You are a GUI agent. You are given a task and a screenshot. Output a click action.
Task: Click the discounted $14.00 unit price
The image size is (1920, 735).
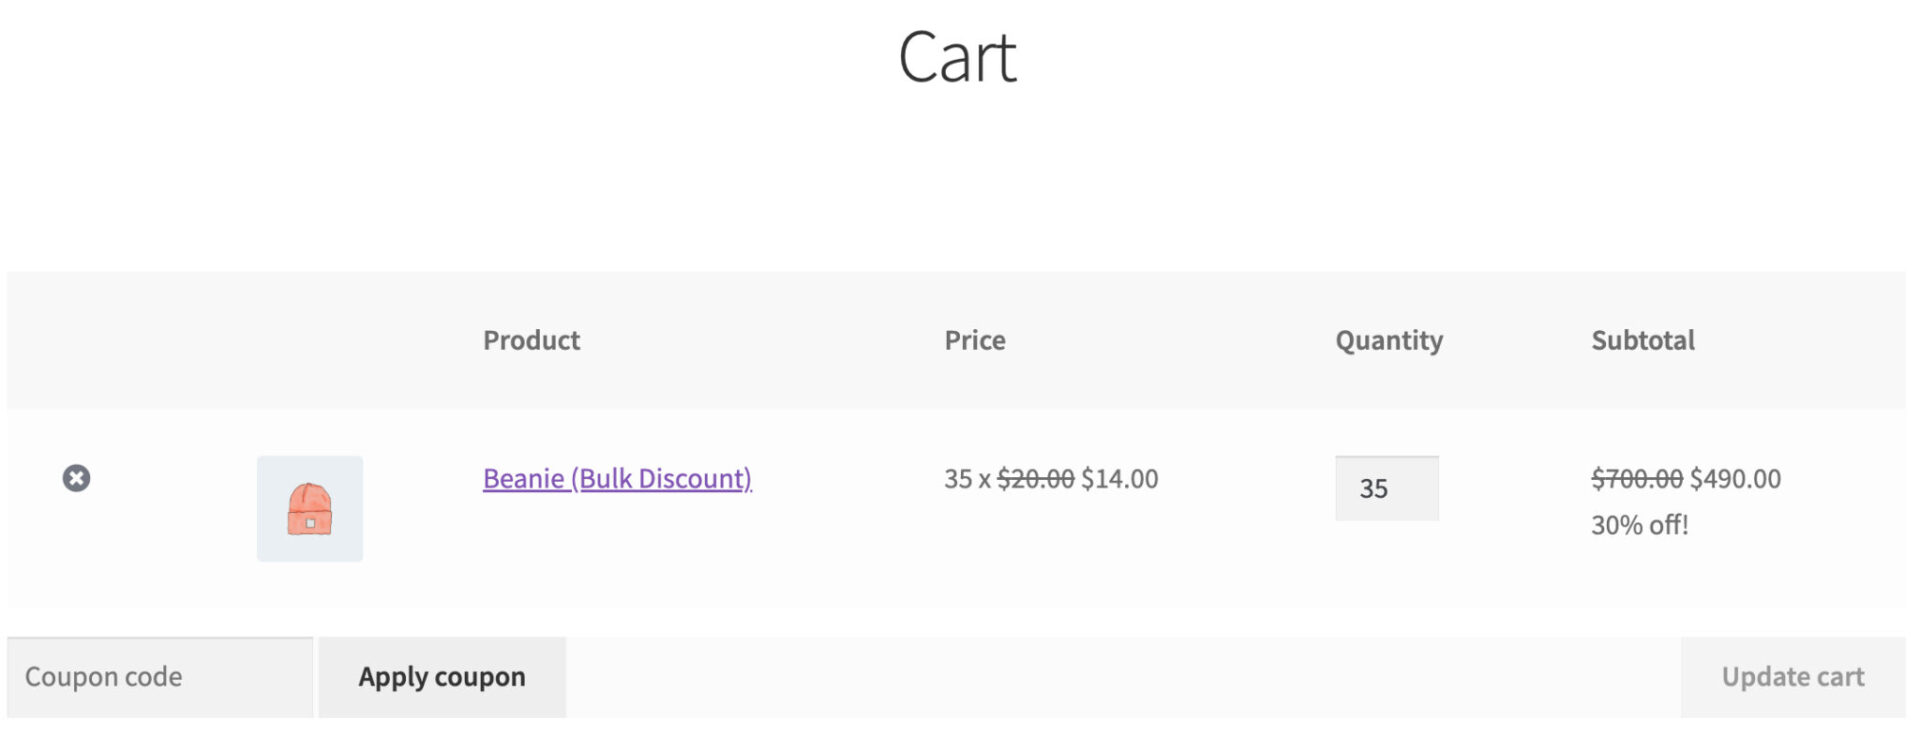[x=1119, y=478]
